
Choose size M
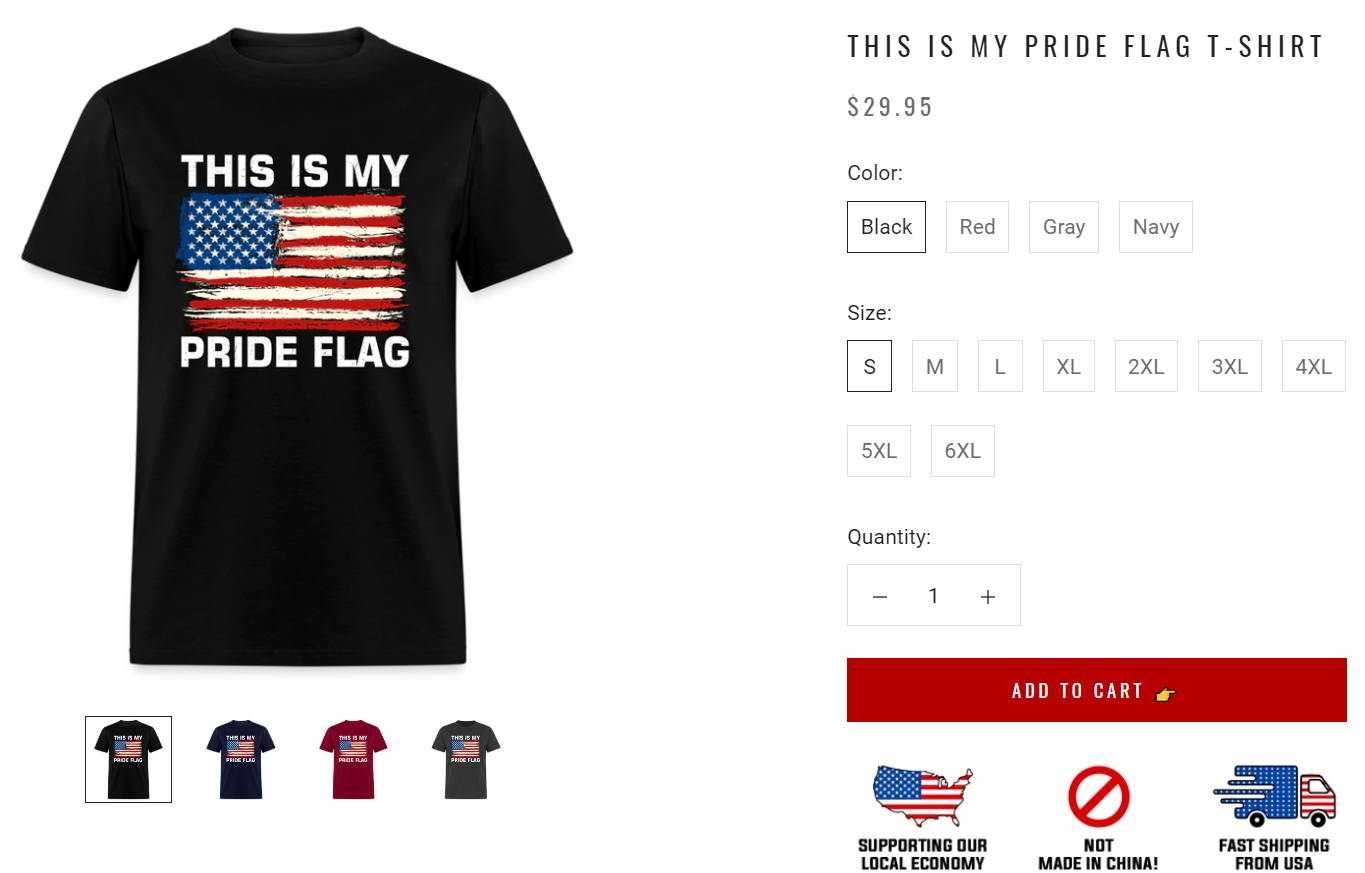[935, 366]
